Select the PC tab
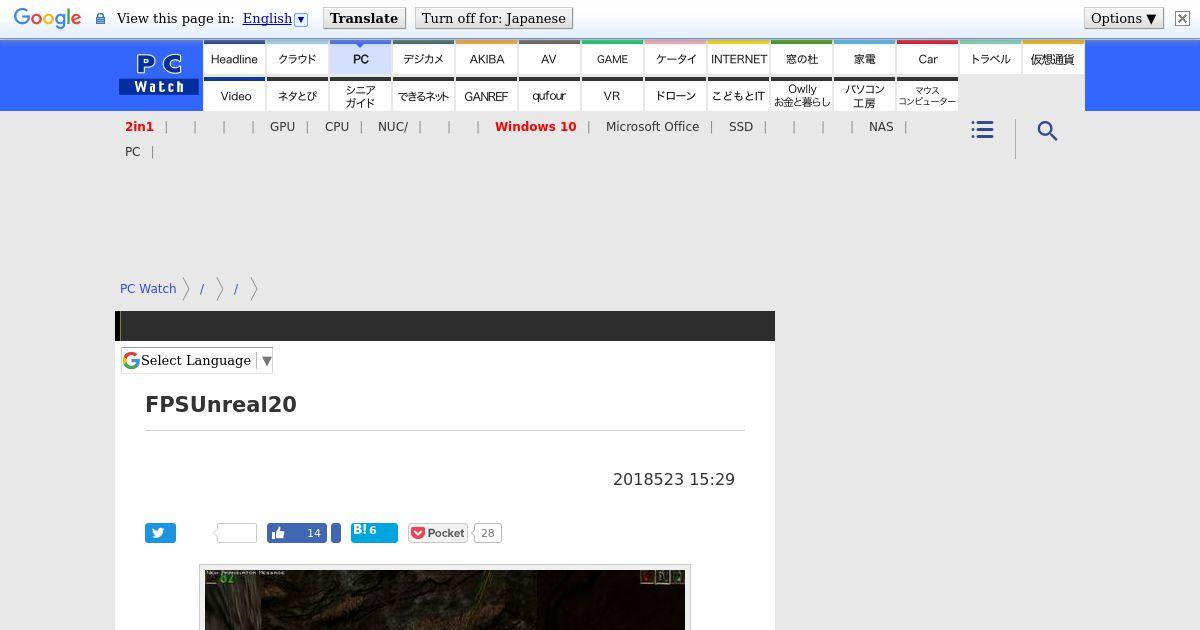Image resolution: width=1200 pixels, height=630 pixels. [x=360, y=59]
